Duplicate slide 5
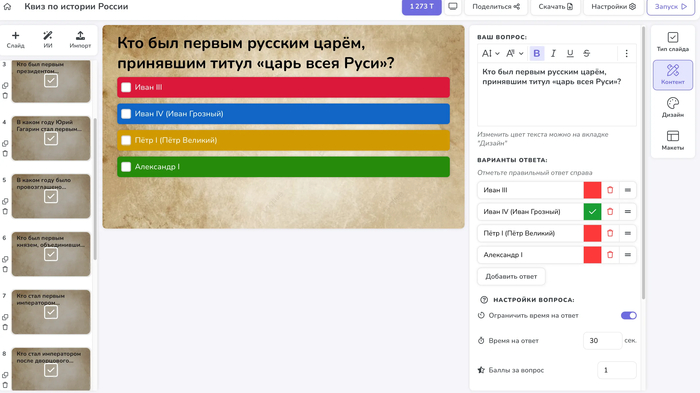 [5, 201]
